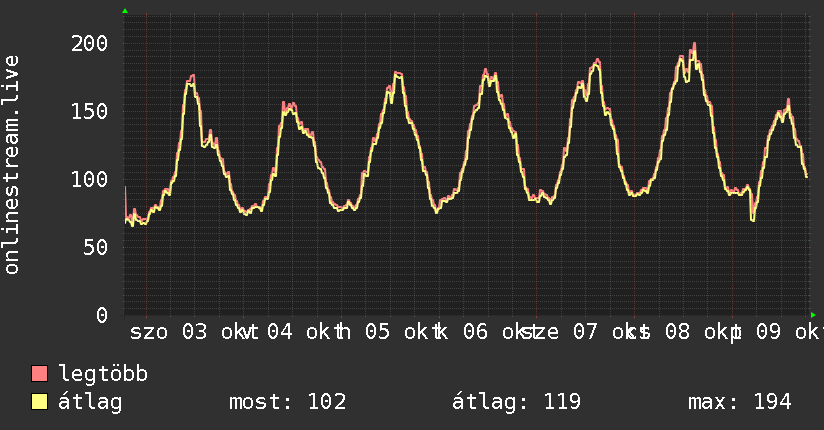The width and height of the screenshot is (824, 430).
Task: Click the 50 y-axis label
Action: pyautogui.click(x=95, y=248)
